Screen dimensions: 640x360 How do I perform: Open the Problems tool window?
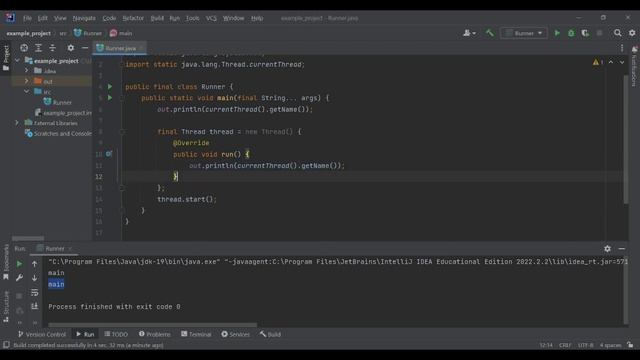[x=154, y=334]
